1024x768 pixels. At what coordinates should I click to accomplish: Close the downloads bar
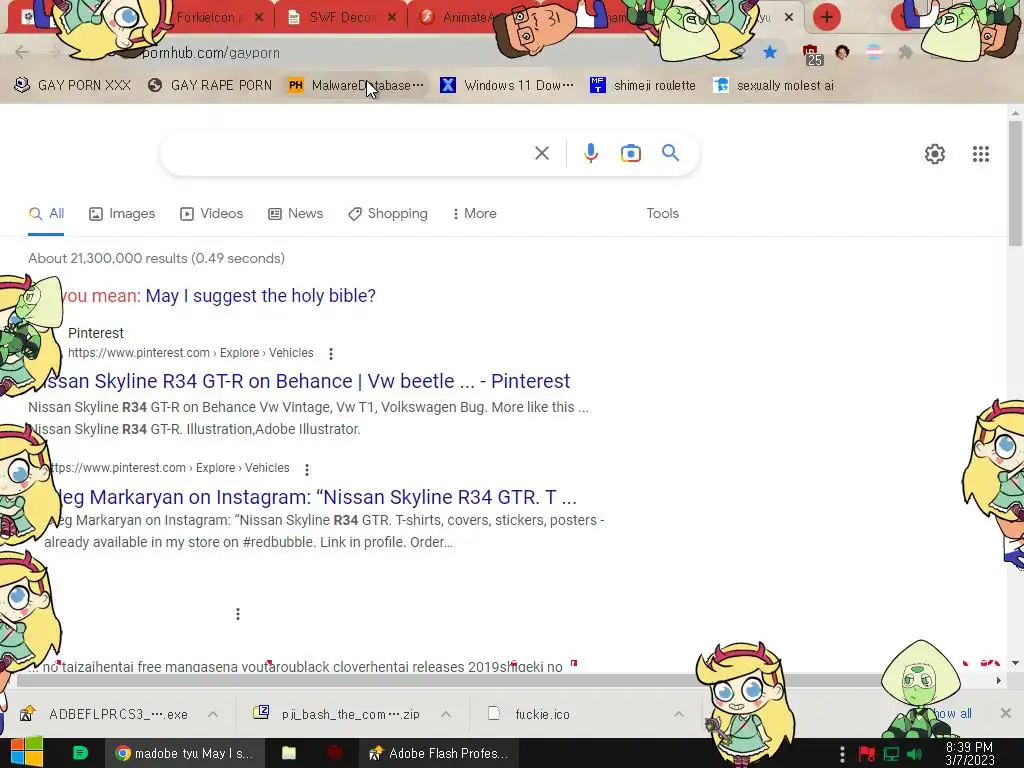[x=1006, y=713]
